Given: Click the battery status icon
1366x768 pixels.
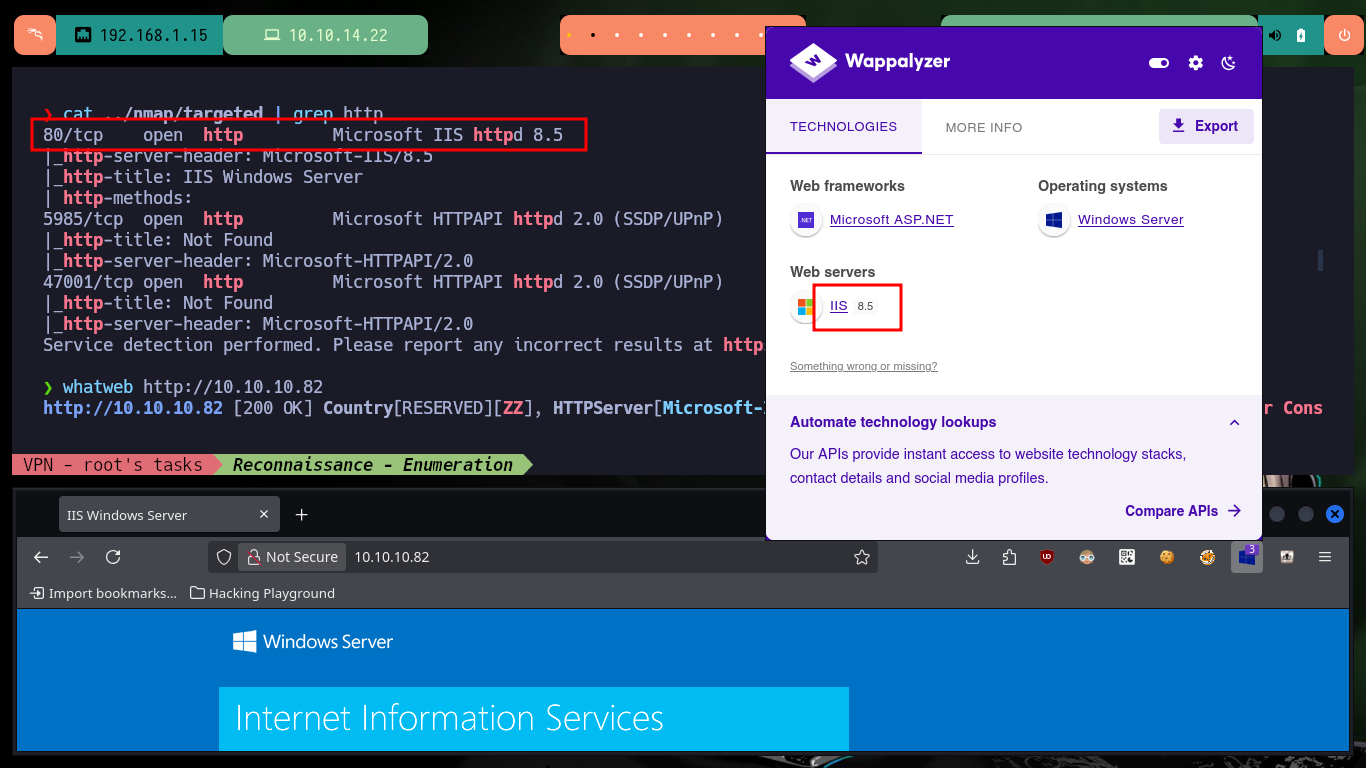Looking at the screenshot, I should 1300,35.
